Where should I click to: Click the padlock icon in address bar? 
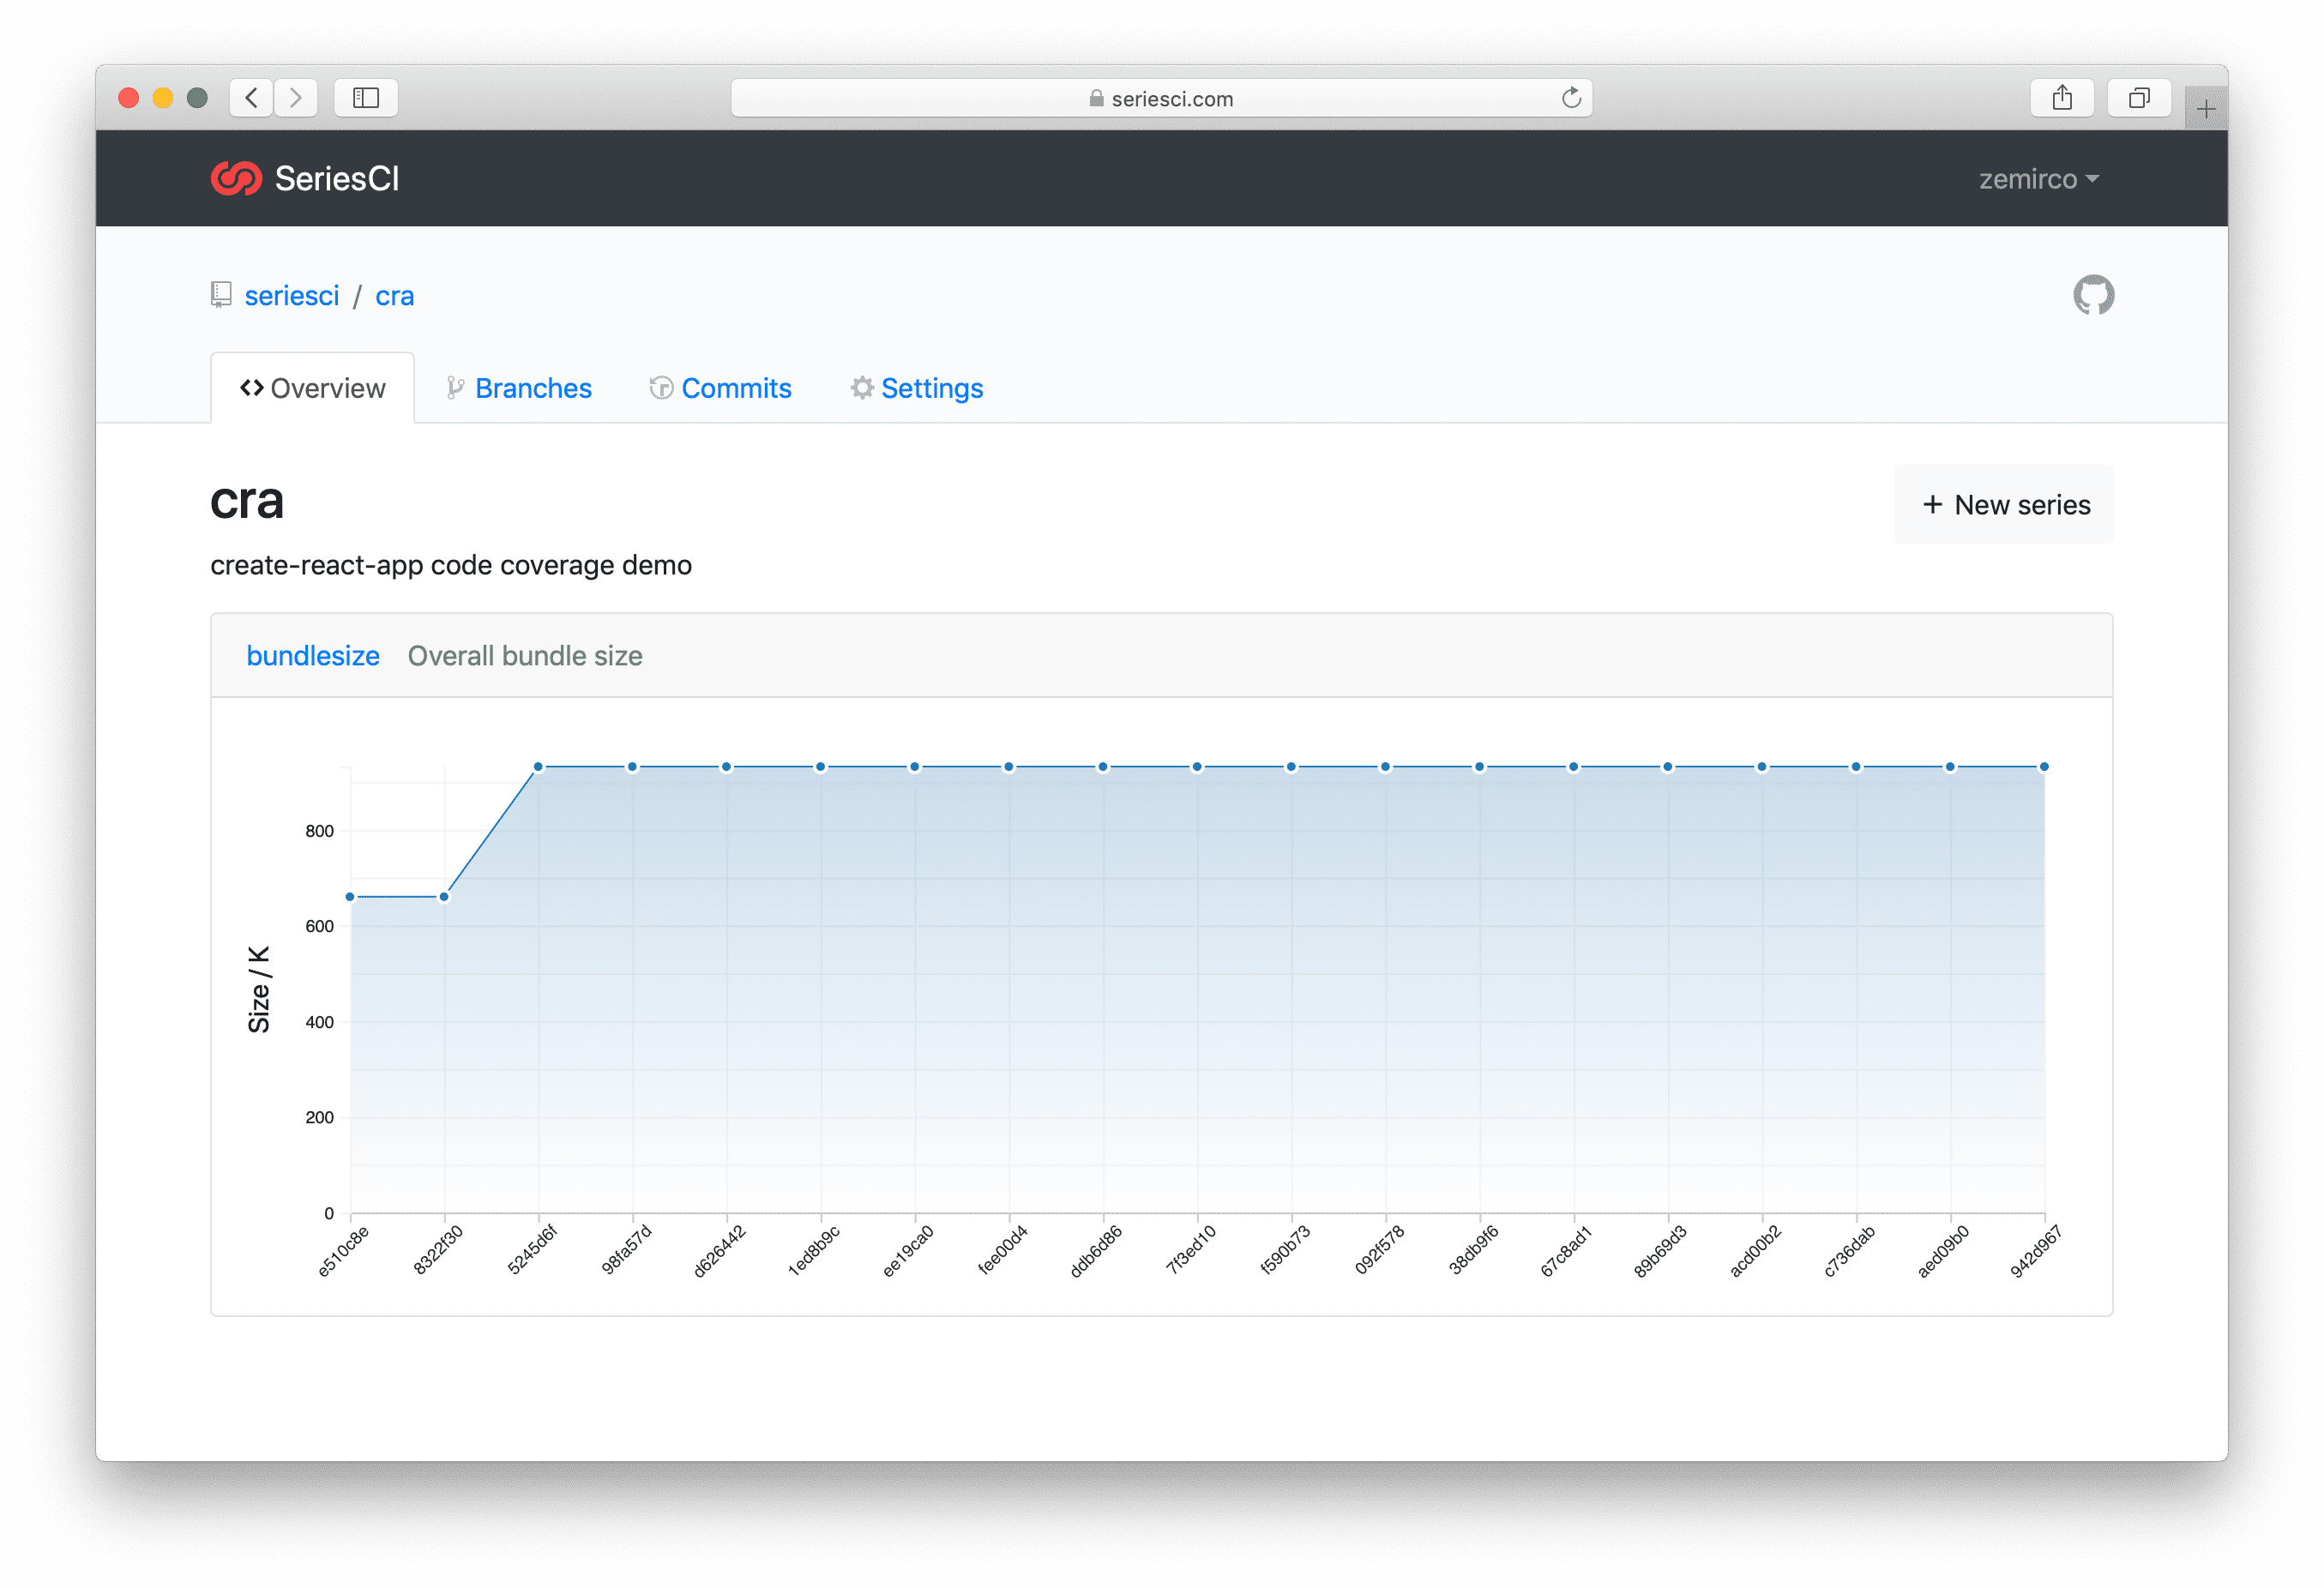coord(1096,98)
